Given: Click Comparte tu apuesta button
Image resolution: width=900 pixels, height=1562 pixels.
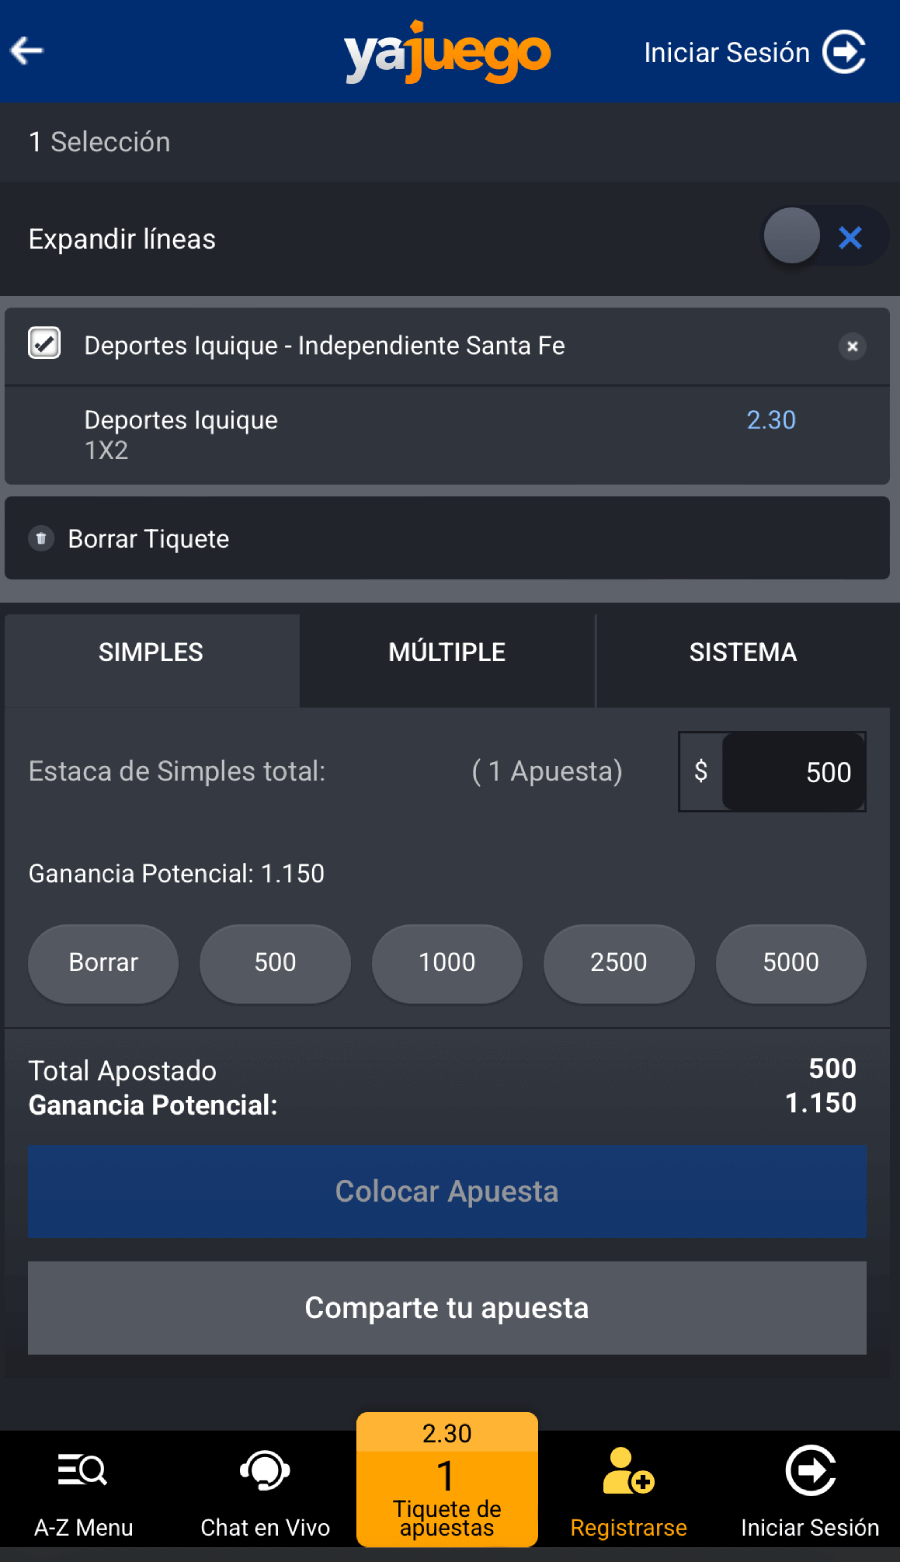Looking at the screenshot, I should [447, 1308].
